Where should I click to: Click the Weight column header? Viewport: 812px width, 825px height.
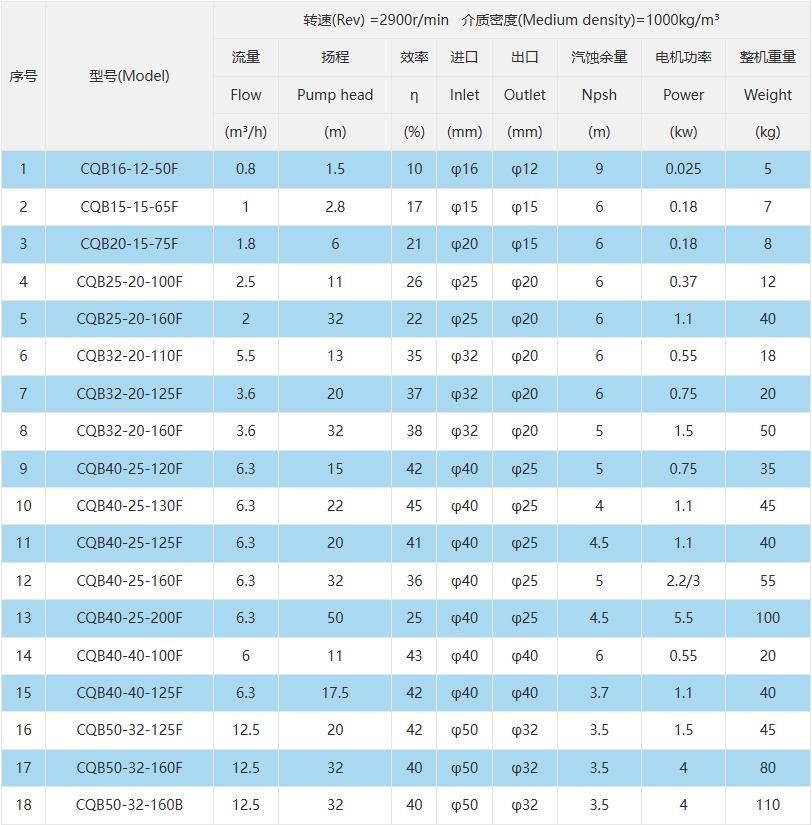tap(767, 95)
